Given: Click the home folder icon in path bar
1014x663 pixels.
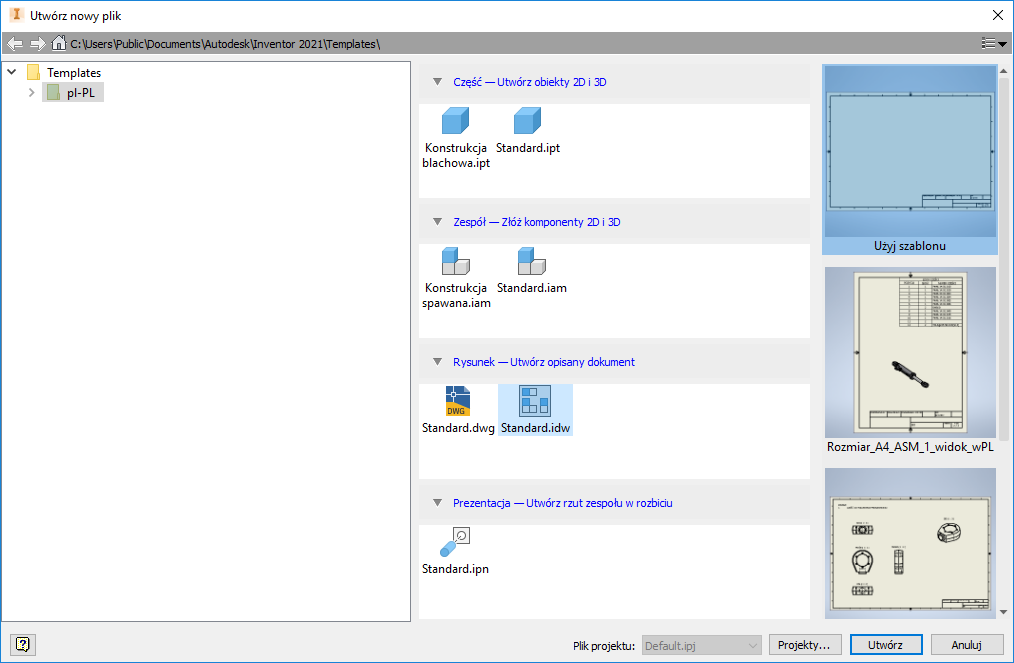Looking at the screenshot, I should pos(59,43).
